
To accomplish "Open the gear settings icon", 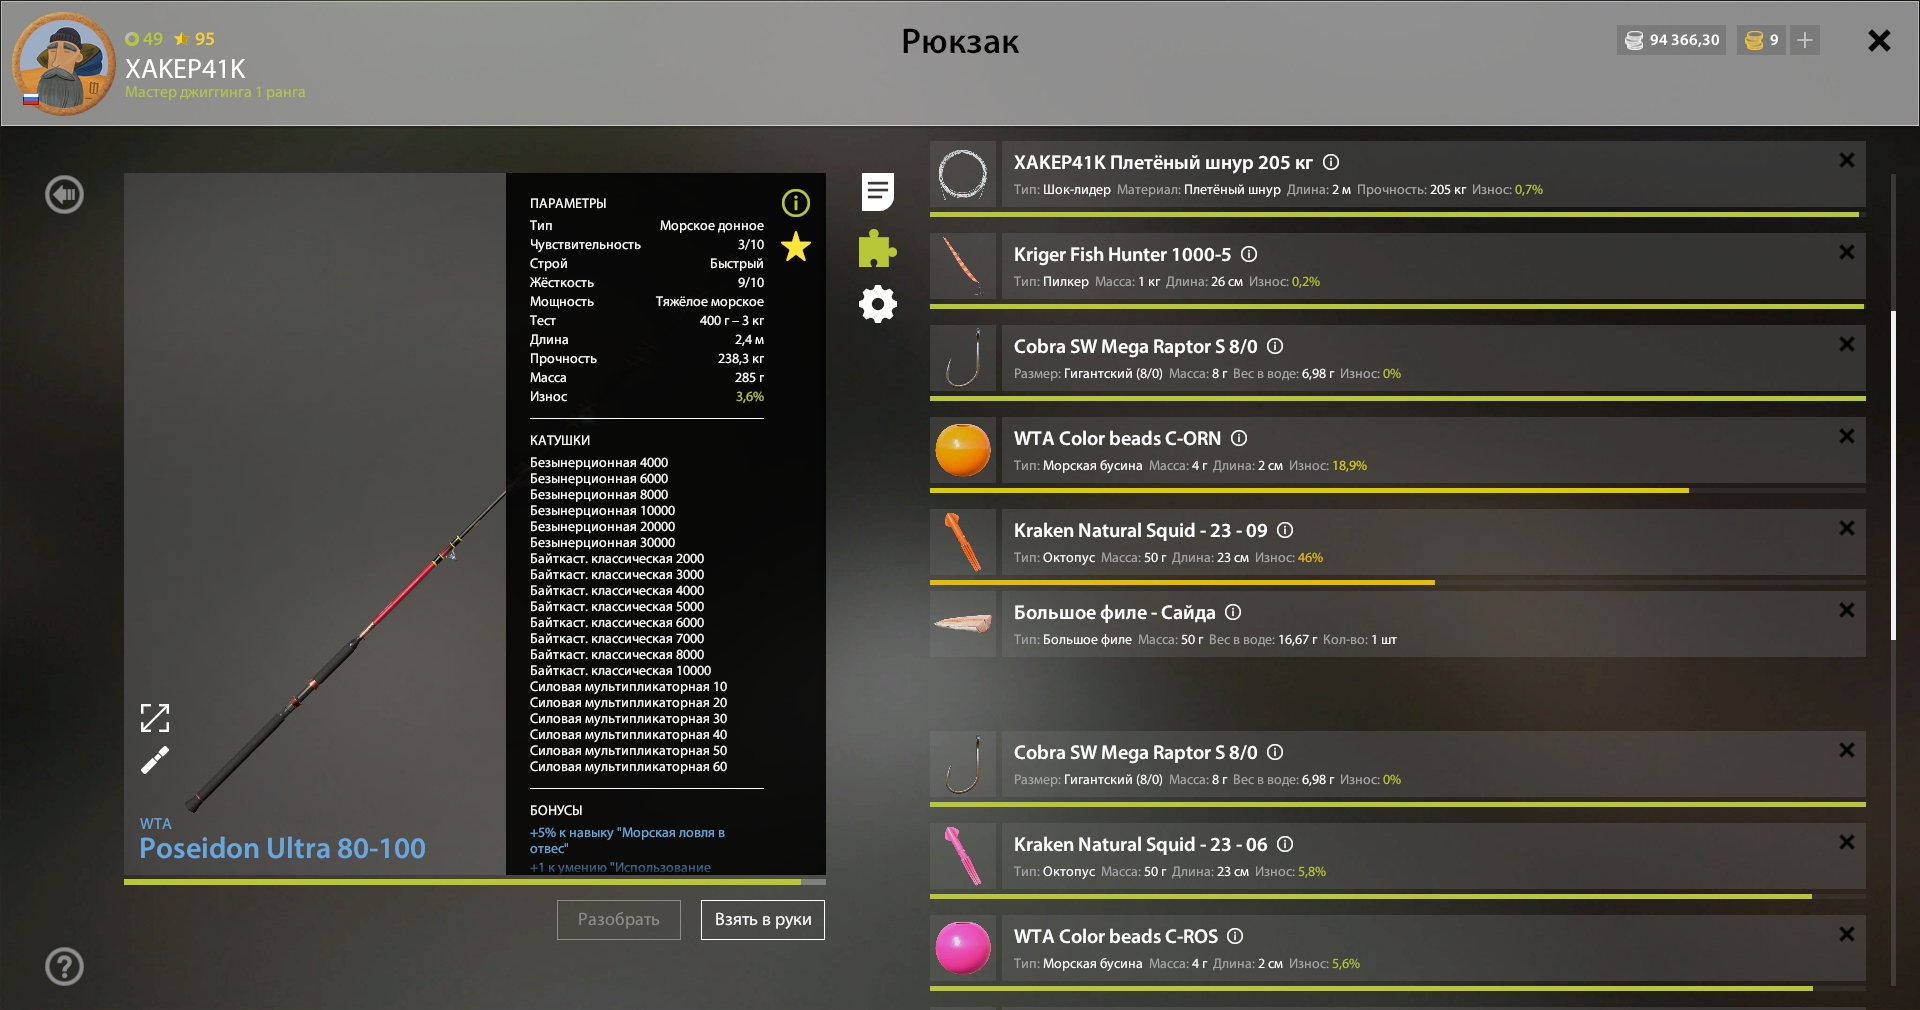I will pyautogui.click(x=877, y=304).
